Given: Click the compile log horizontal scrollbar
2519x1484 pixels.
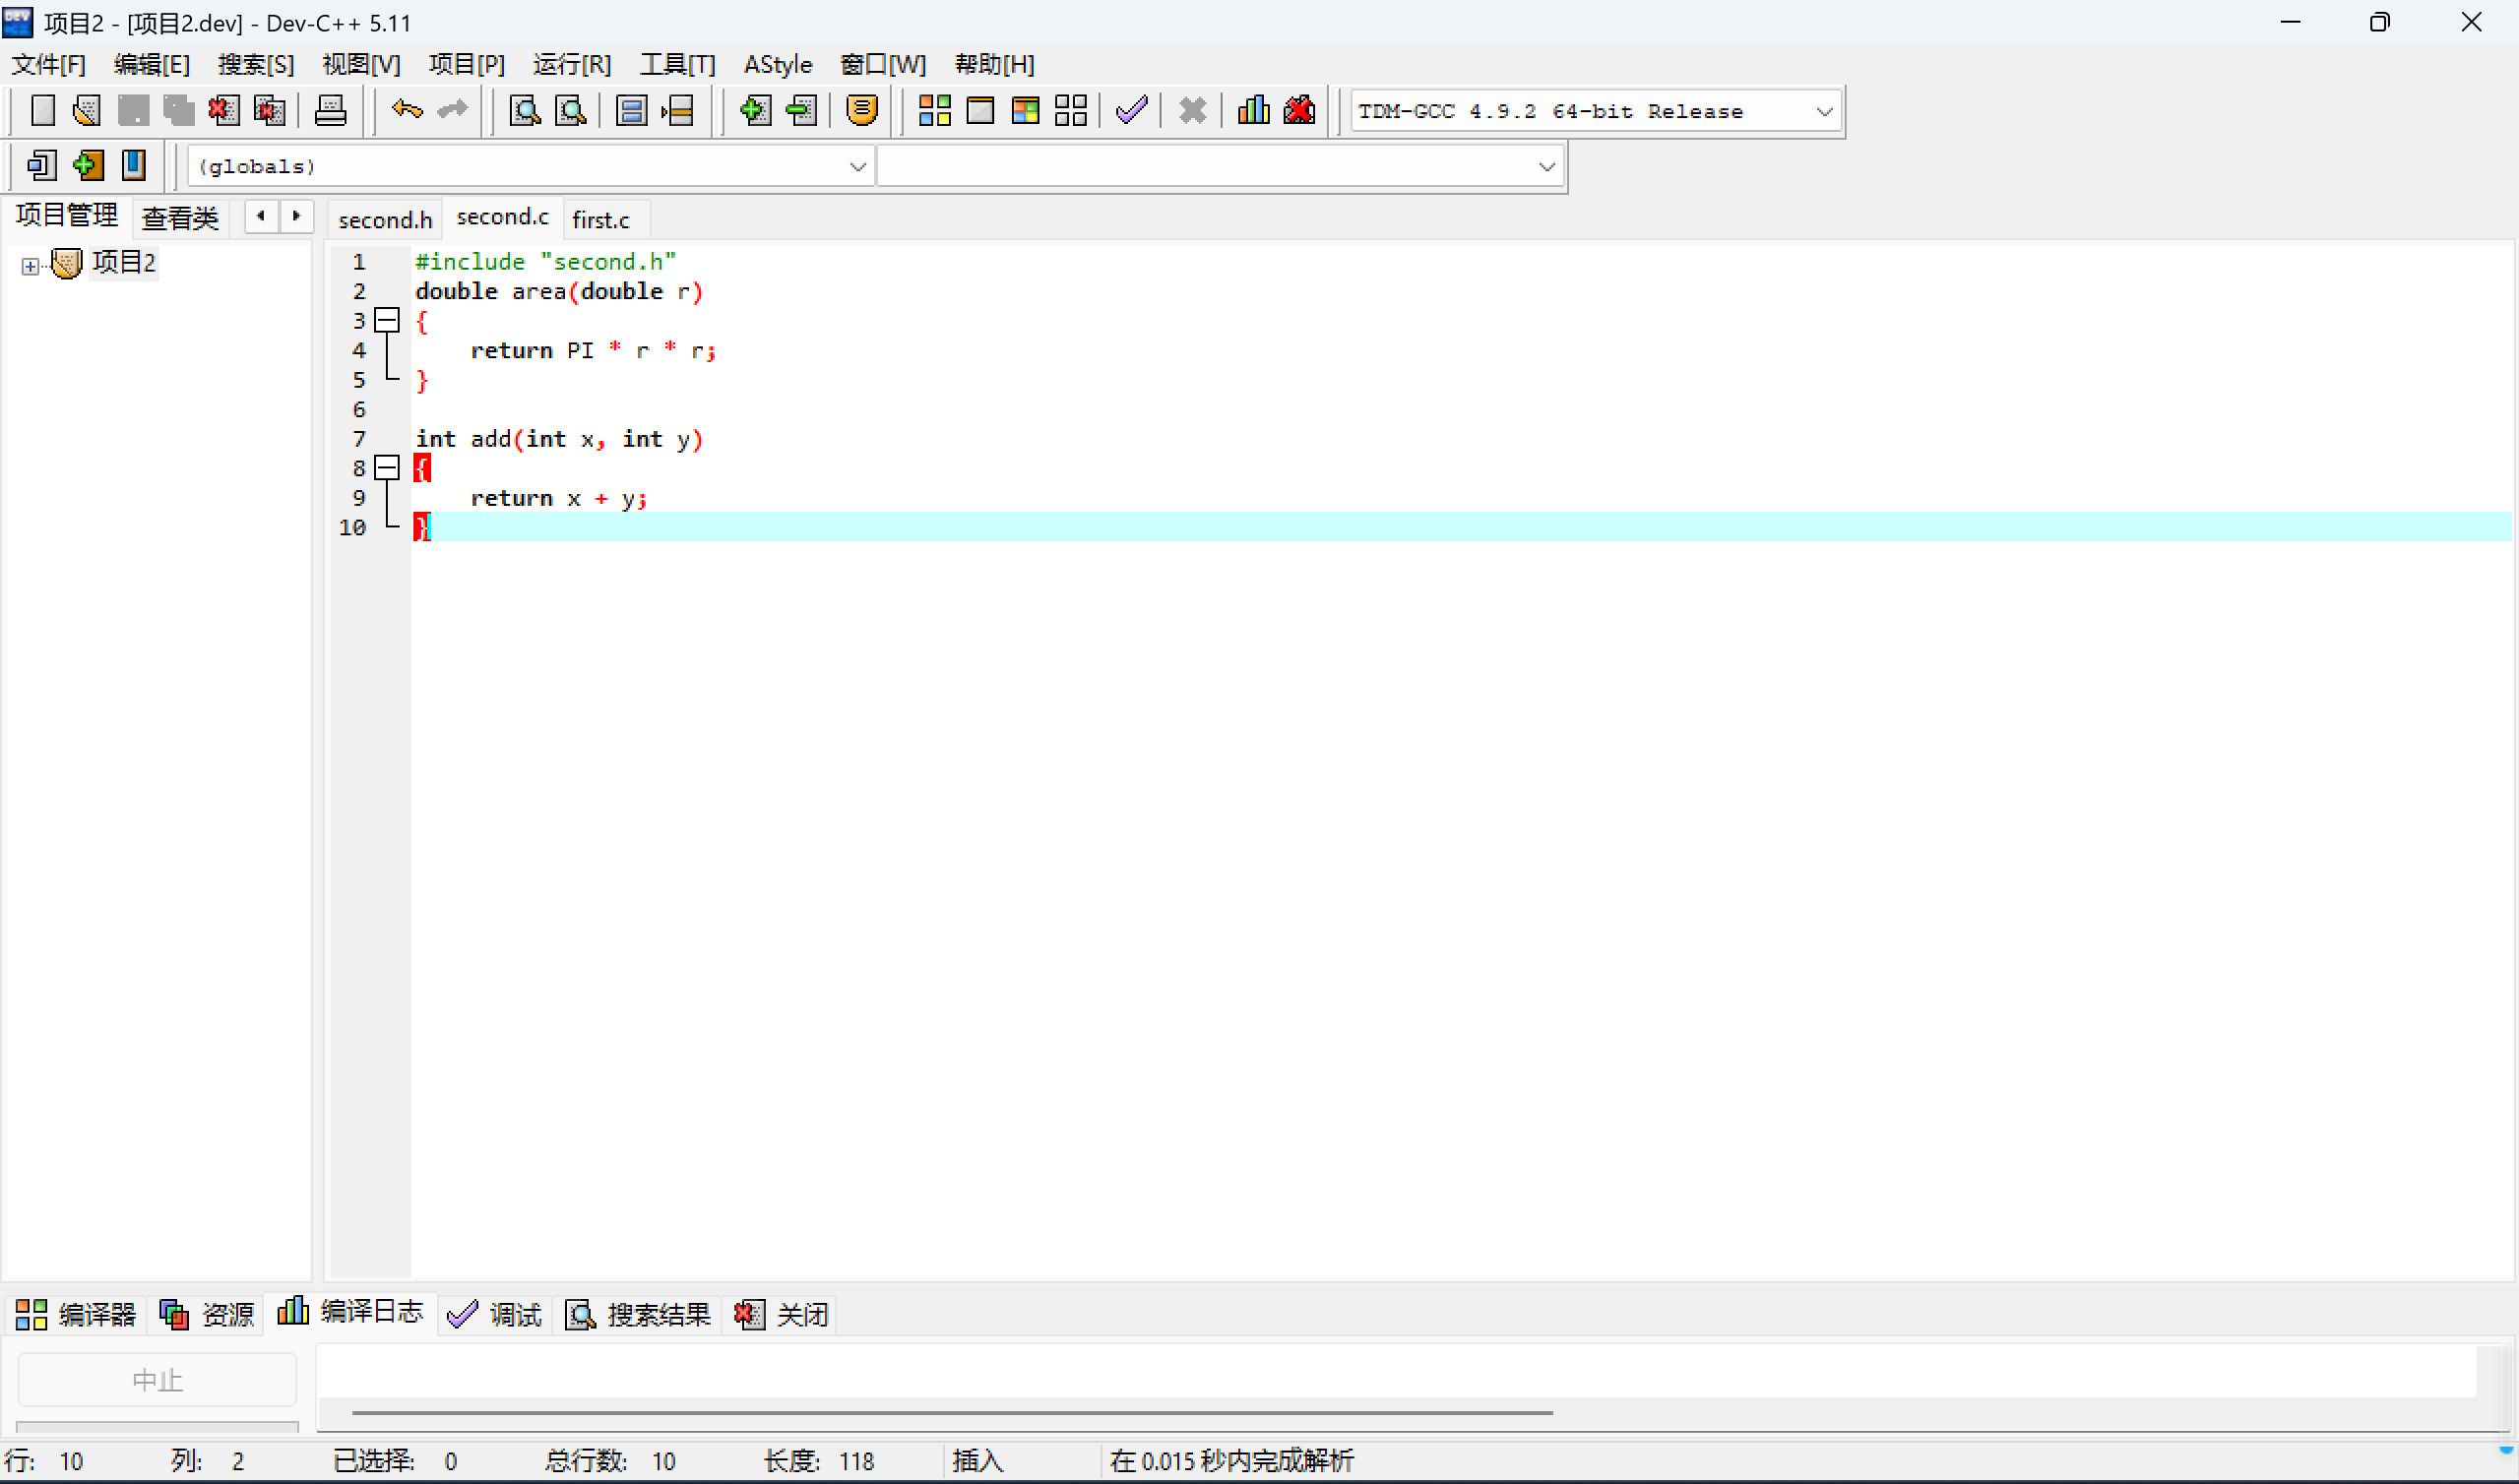Looking at the screenshot, I should (951, 1412).
